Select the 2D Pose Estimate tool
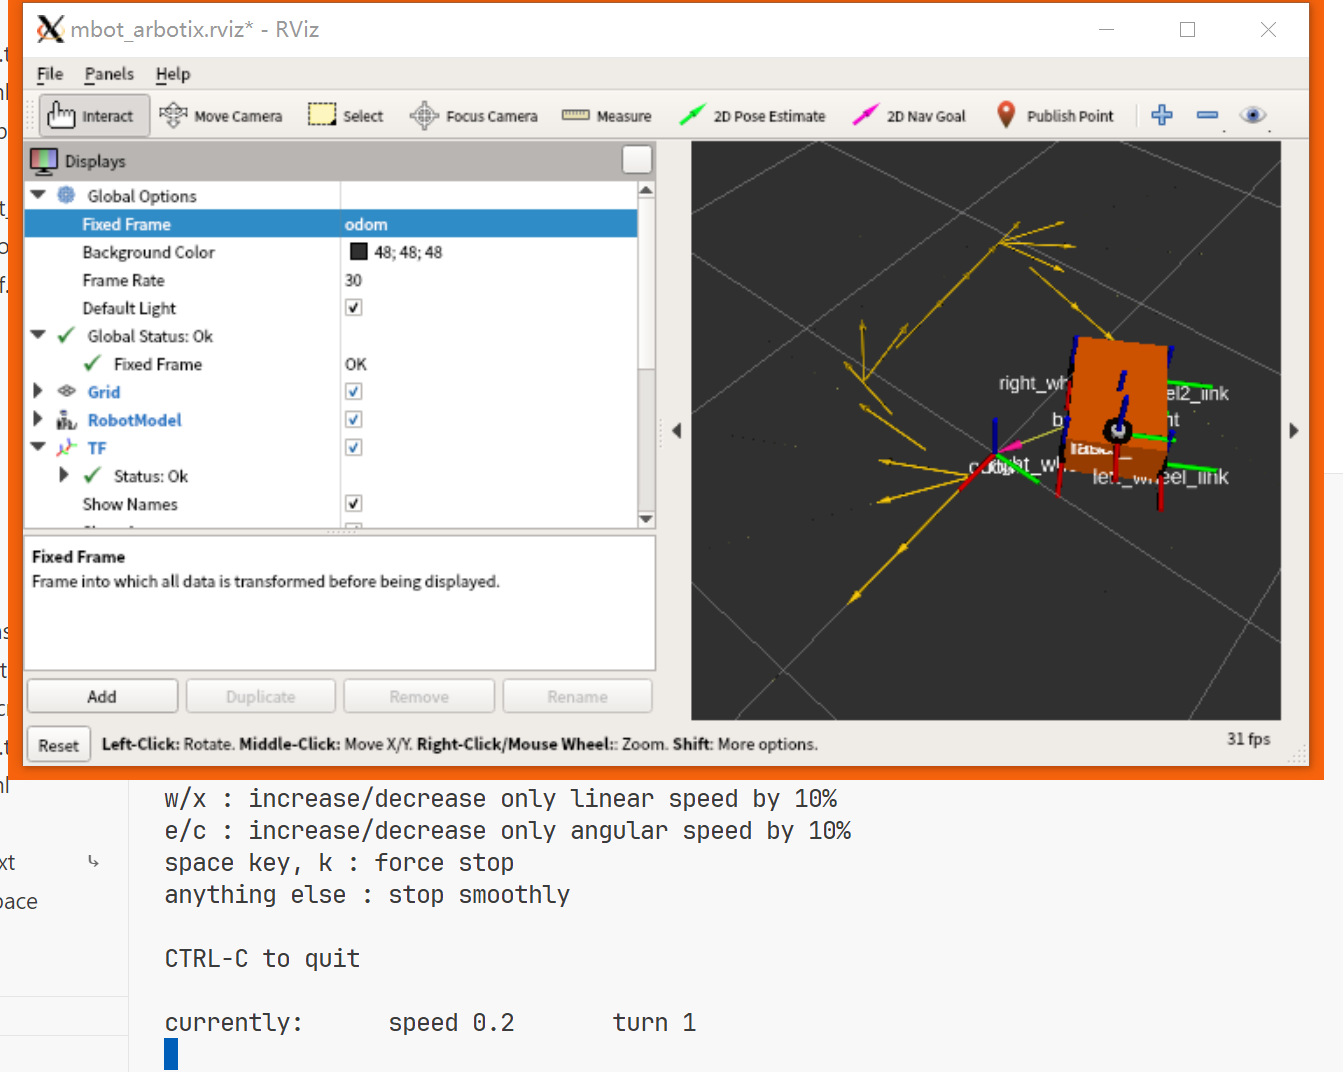The width and height of the screenshot is (1343, 1072). pos(752,116)
